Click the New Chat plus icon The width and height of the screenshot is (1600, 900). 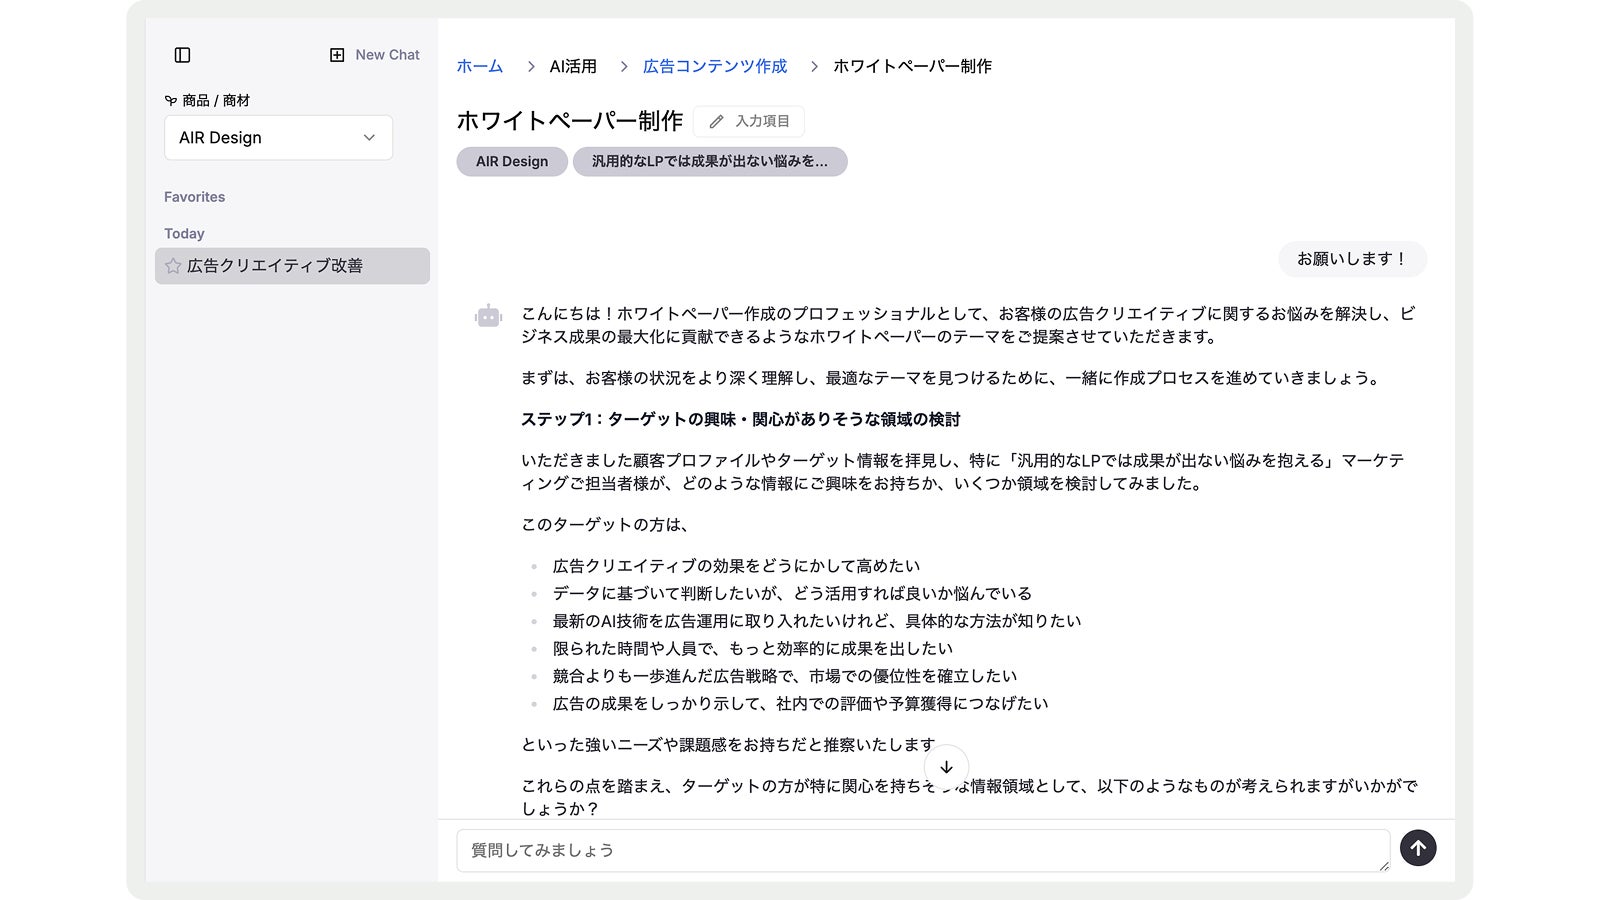(x=337, y=55)
